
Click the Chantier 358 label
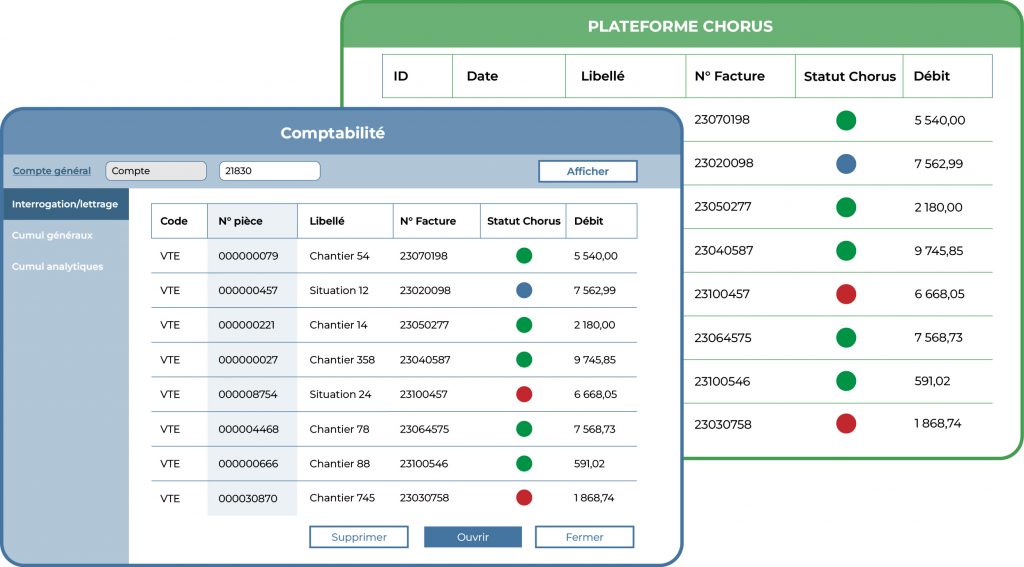click(x=342, y=360)
